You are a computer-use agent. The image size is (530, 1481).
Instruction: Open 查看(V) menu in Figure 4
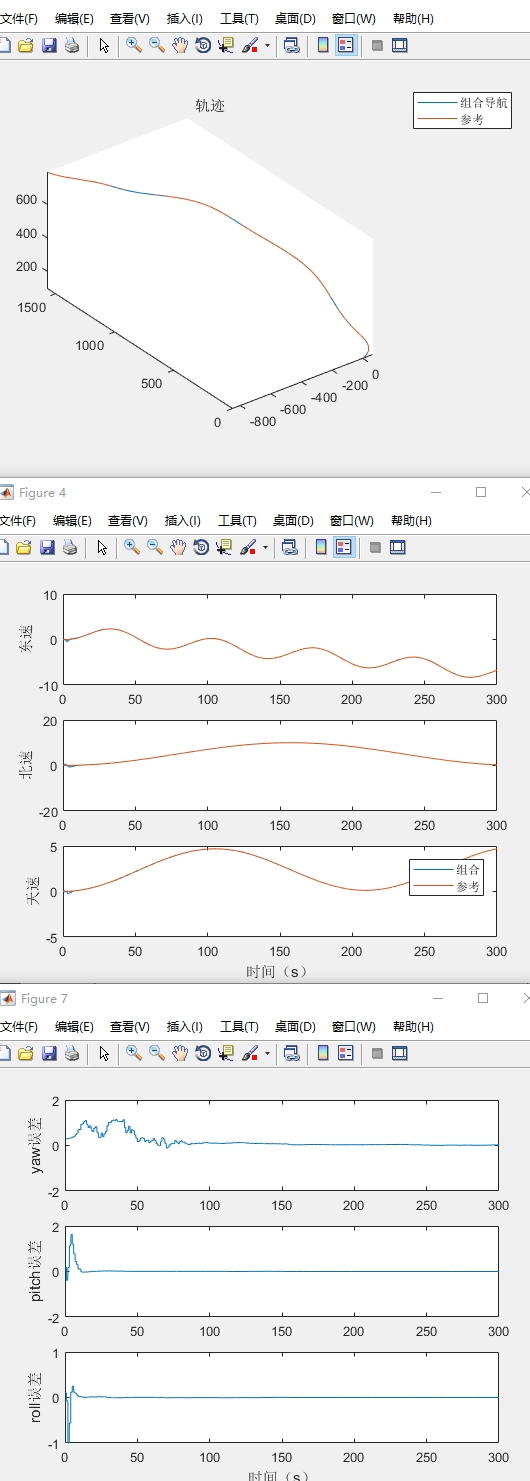click(129, 521)
